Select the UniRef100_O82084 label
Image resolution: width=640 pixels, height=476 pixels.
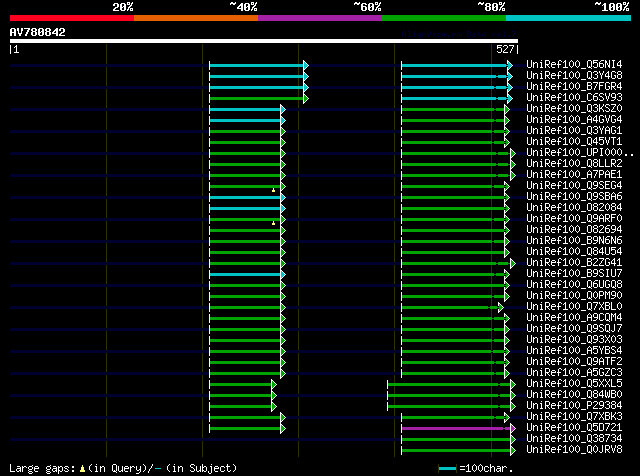point(574,208)
